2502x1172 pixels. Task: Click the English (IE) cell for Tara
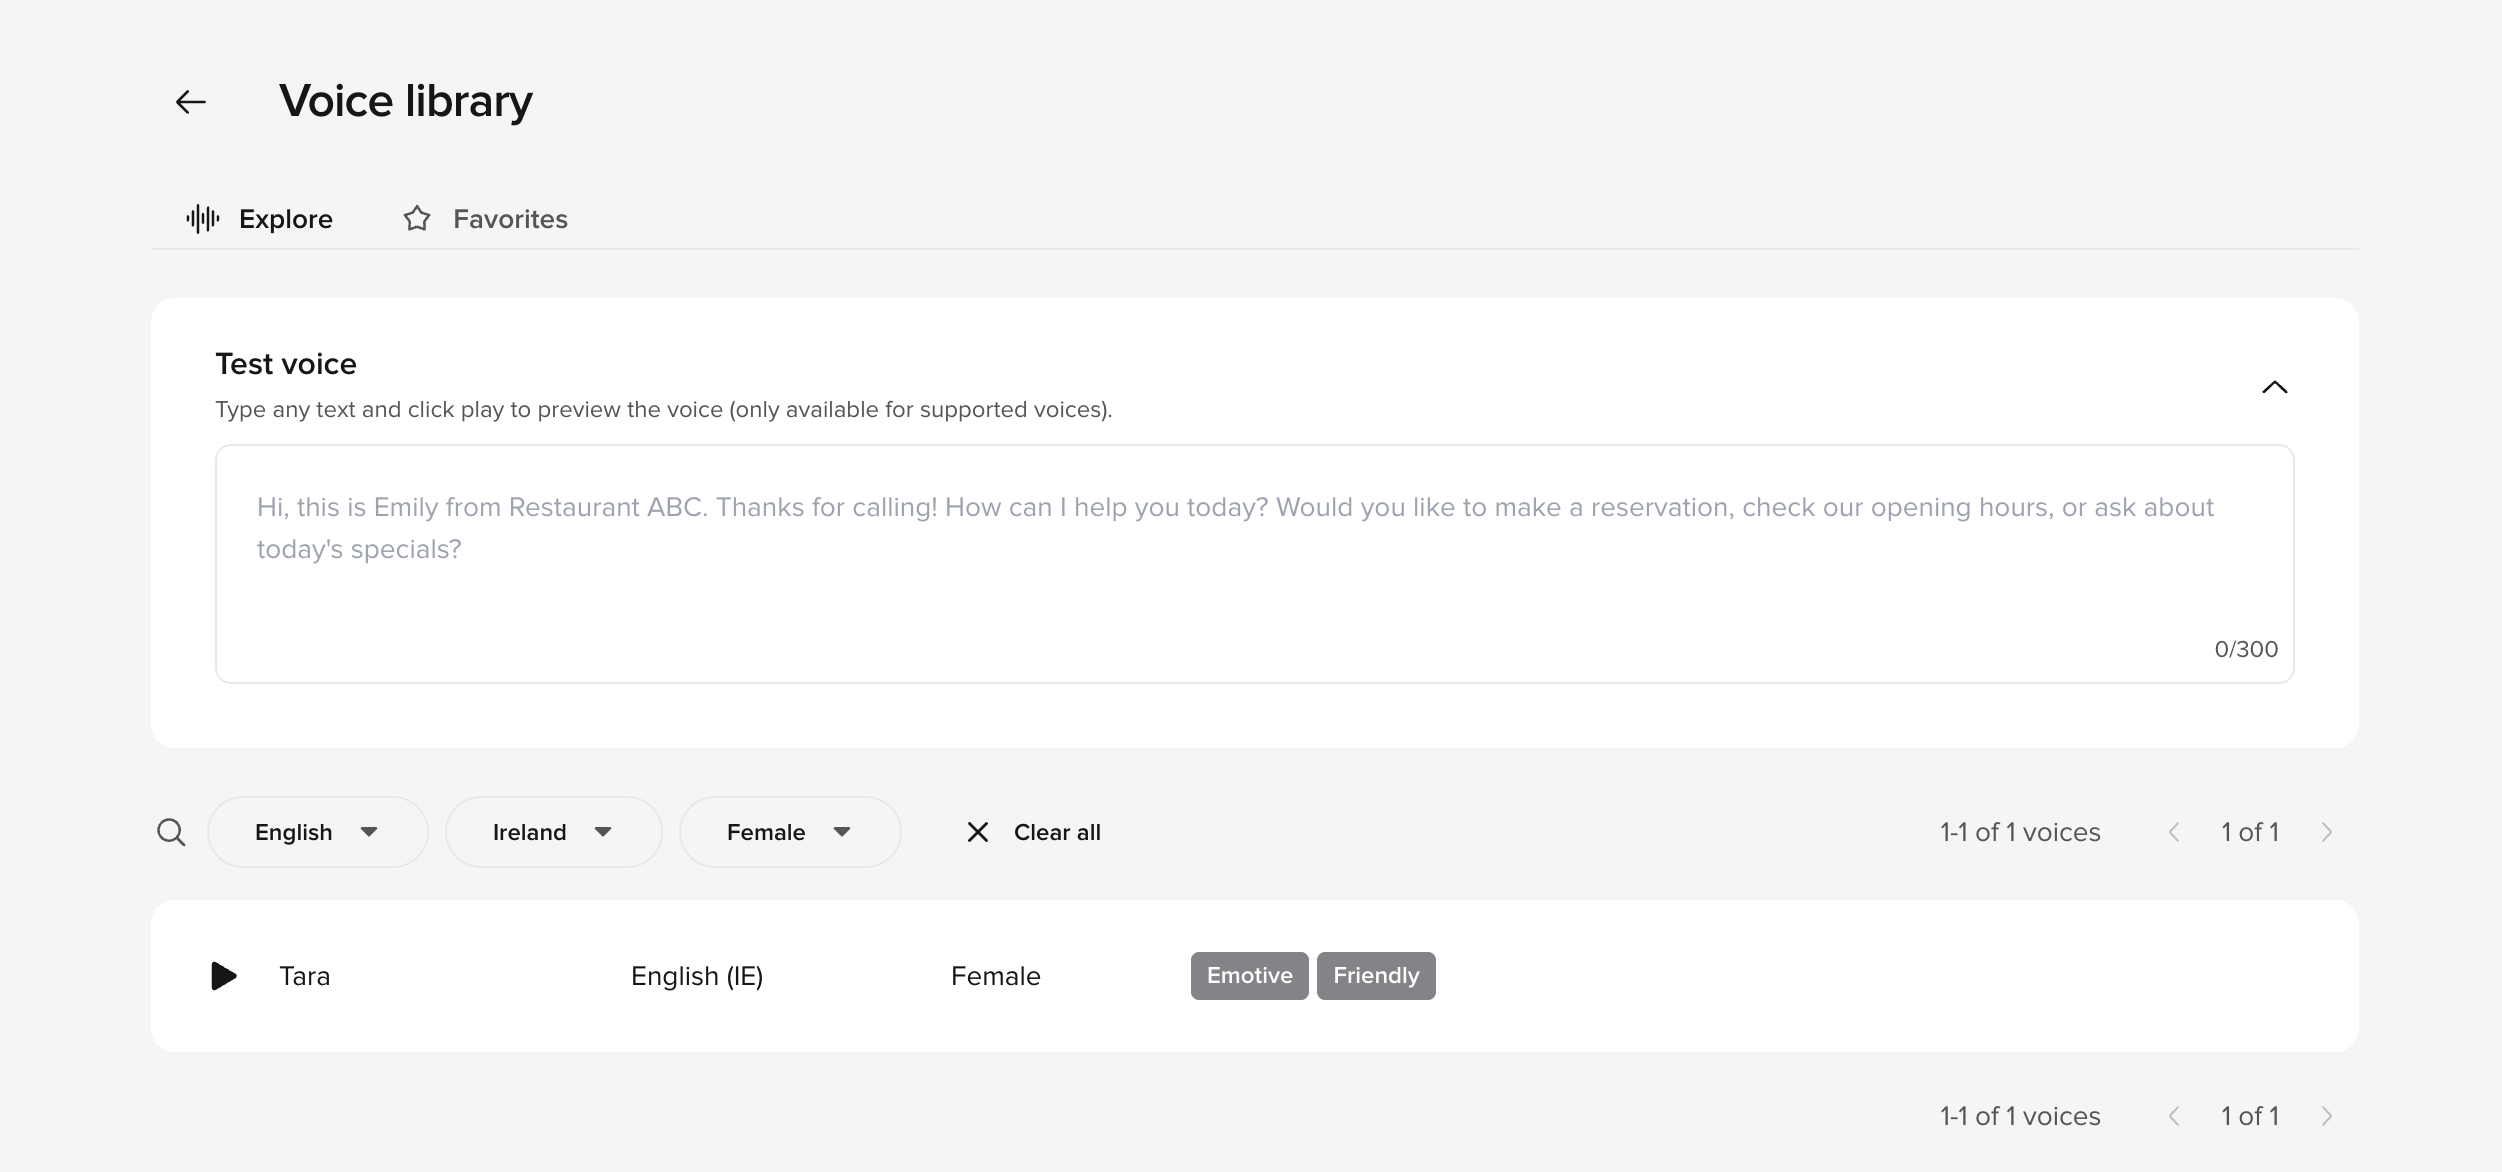(697, 976)
